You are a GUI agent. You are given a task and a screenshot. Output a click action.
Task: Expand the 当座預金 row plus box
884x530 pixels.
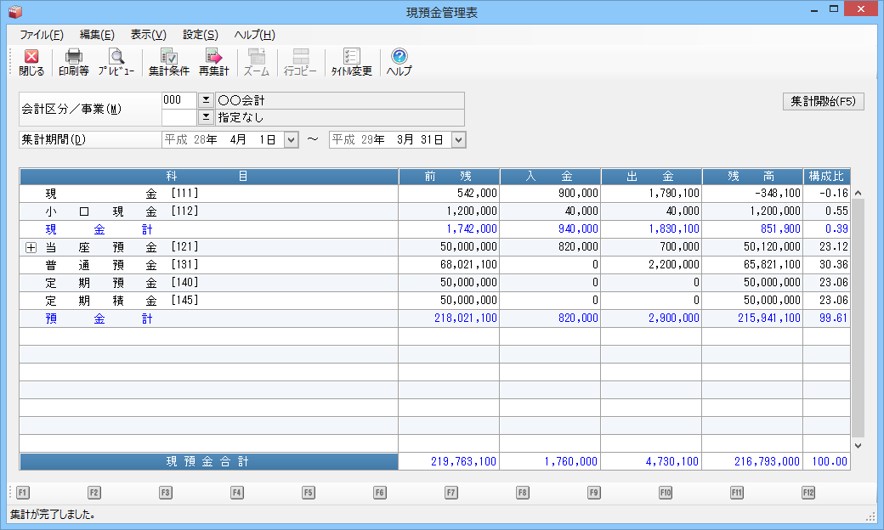(x=31, y=247)
